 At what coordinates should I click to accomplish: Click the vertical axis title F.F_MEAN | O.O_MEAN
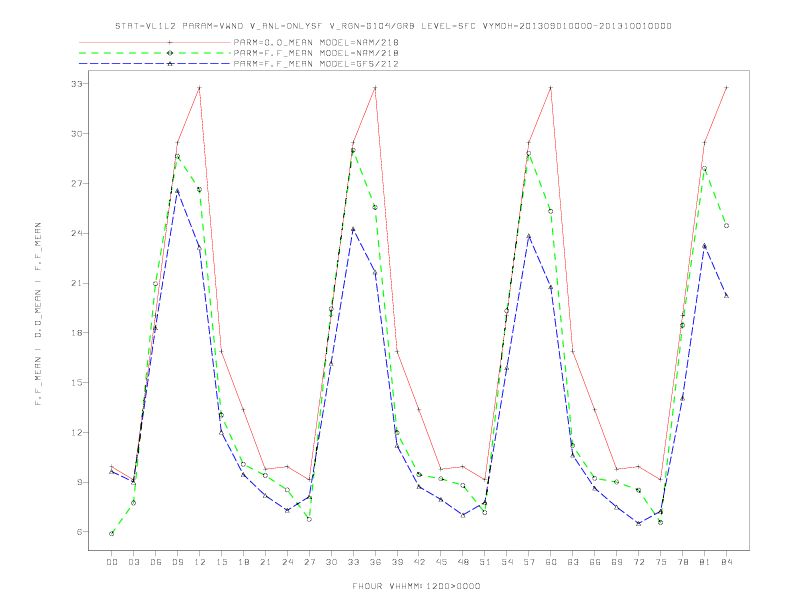click(38, 314)
